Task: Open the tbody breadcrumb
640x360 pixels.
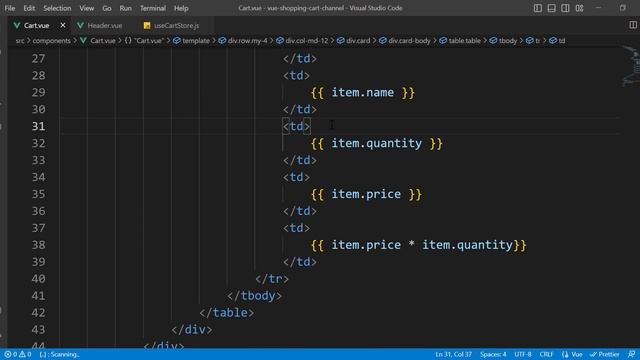Action: click(508, 40)
